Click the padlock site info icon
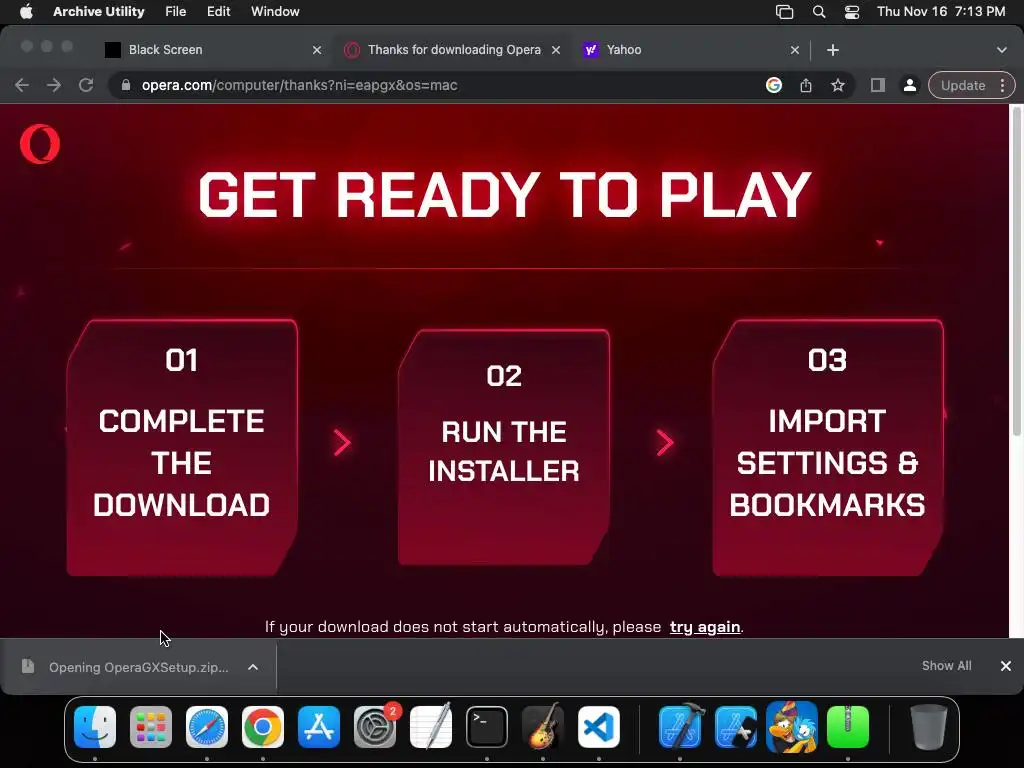Image resolution: width=1024 pixels, height=768 pixels. coord(126,85)
